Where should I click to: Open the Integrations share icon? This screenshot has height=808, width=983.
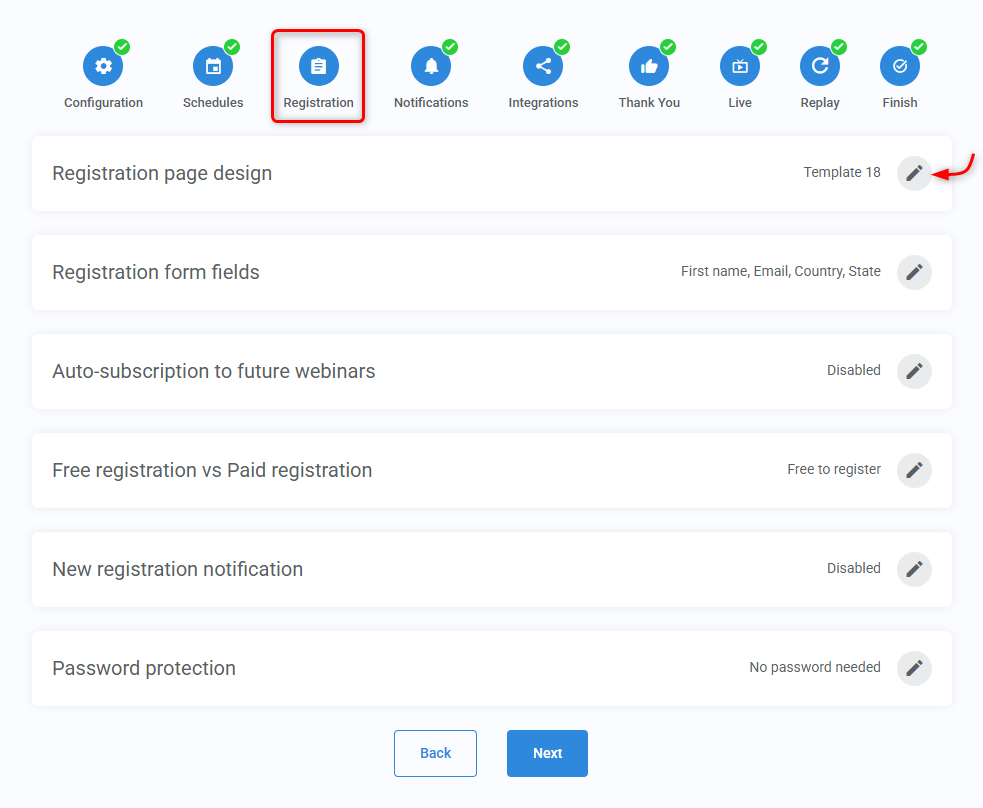tap(543, 65)
